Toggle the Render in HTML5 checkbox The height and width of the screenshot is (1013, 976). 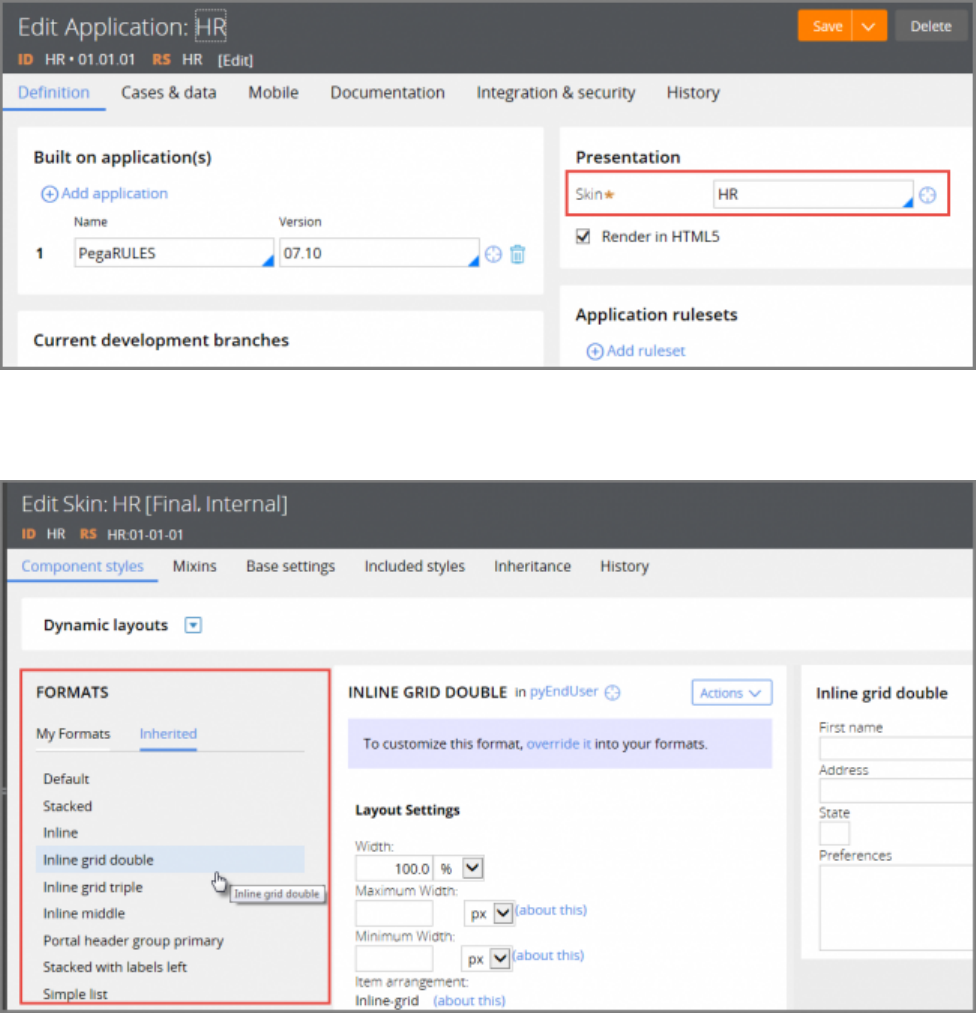click(584, 237)
